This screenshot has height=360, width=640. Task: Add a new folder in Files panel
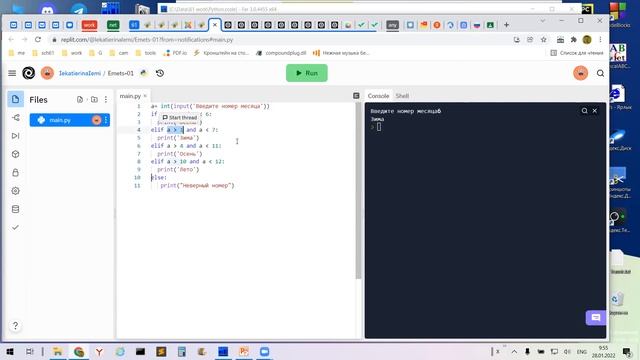point(94,100)
